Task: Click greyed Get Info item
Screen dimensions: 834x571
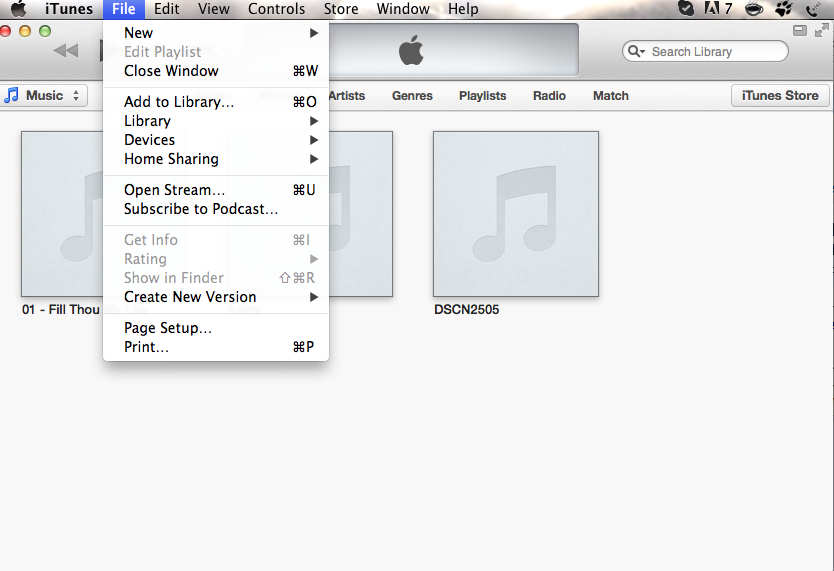Action: click(216, 240)
